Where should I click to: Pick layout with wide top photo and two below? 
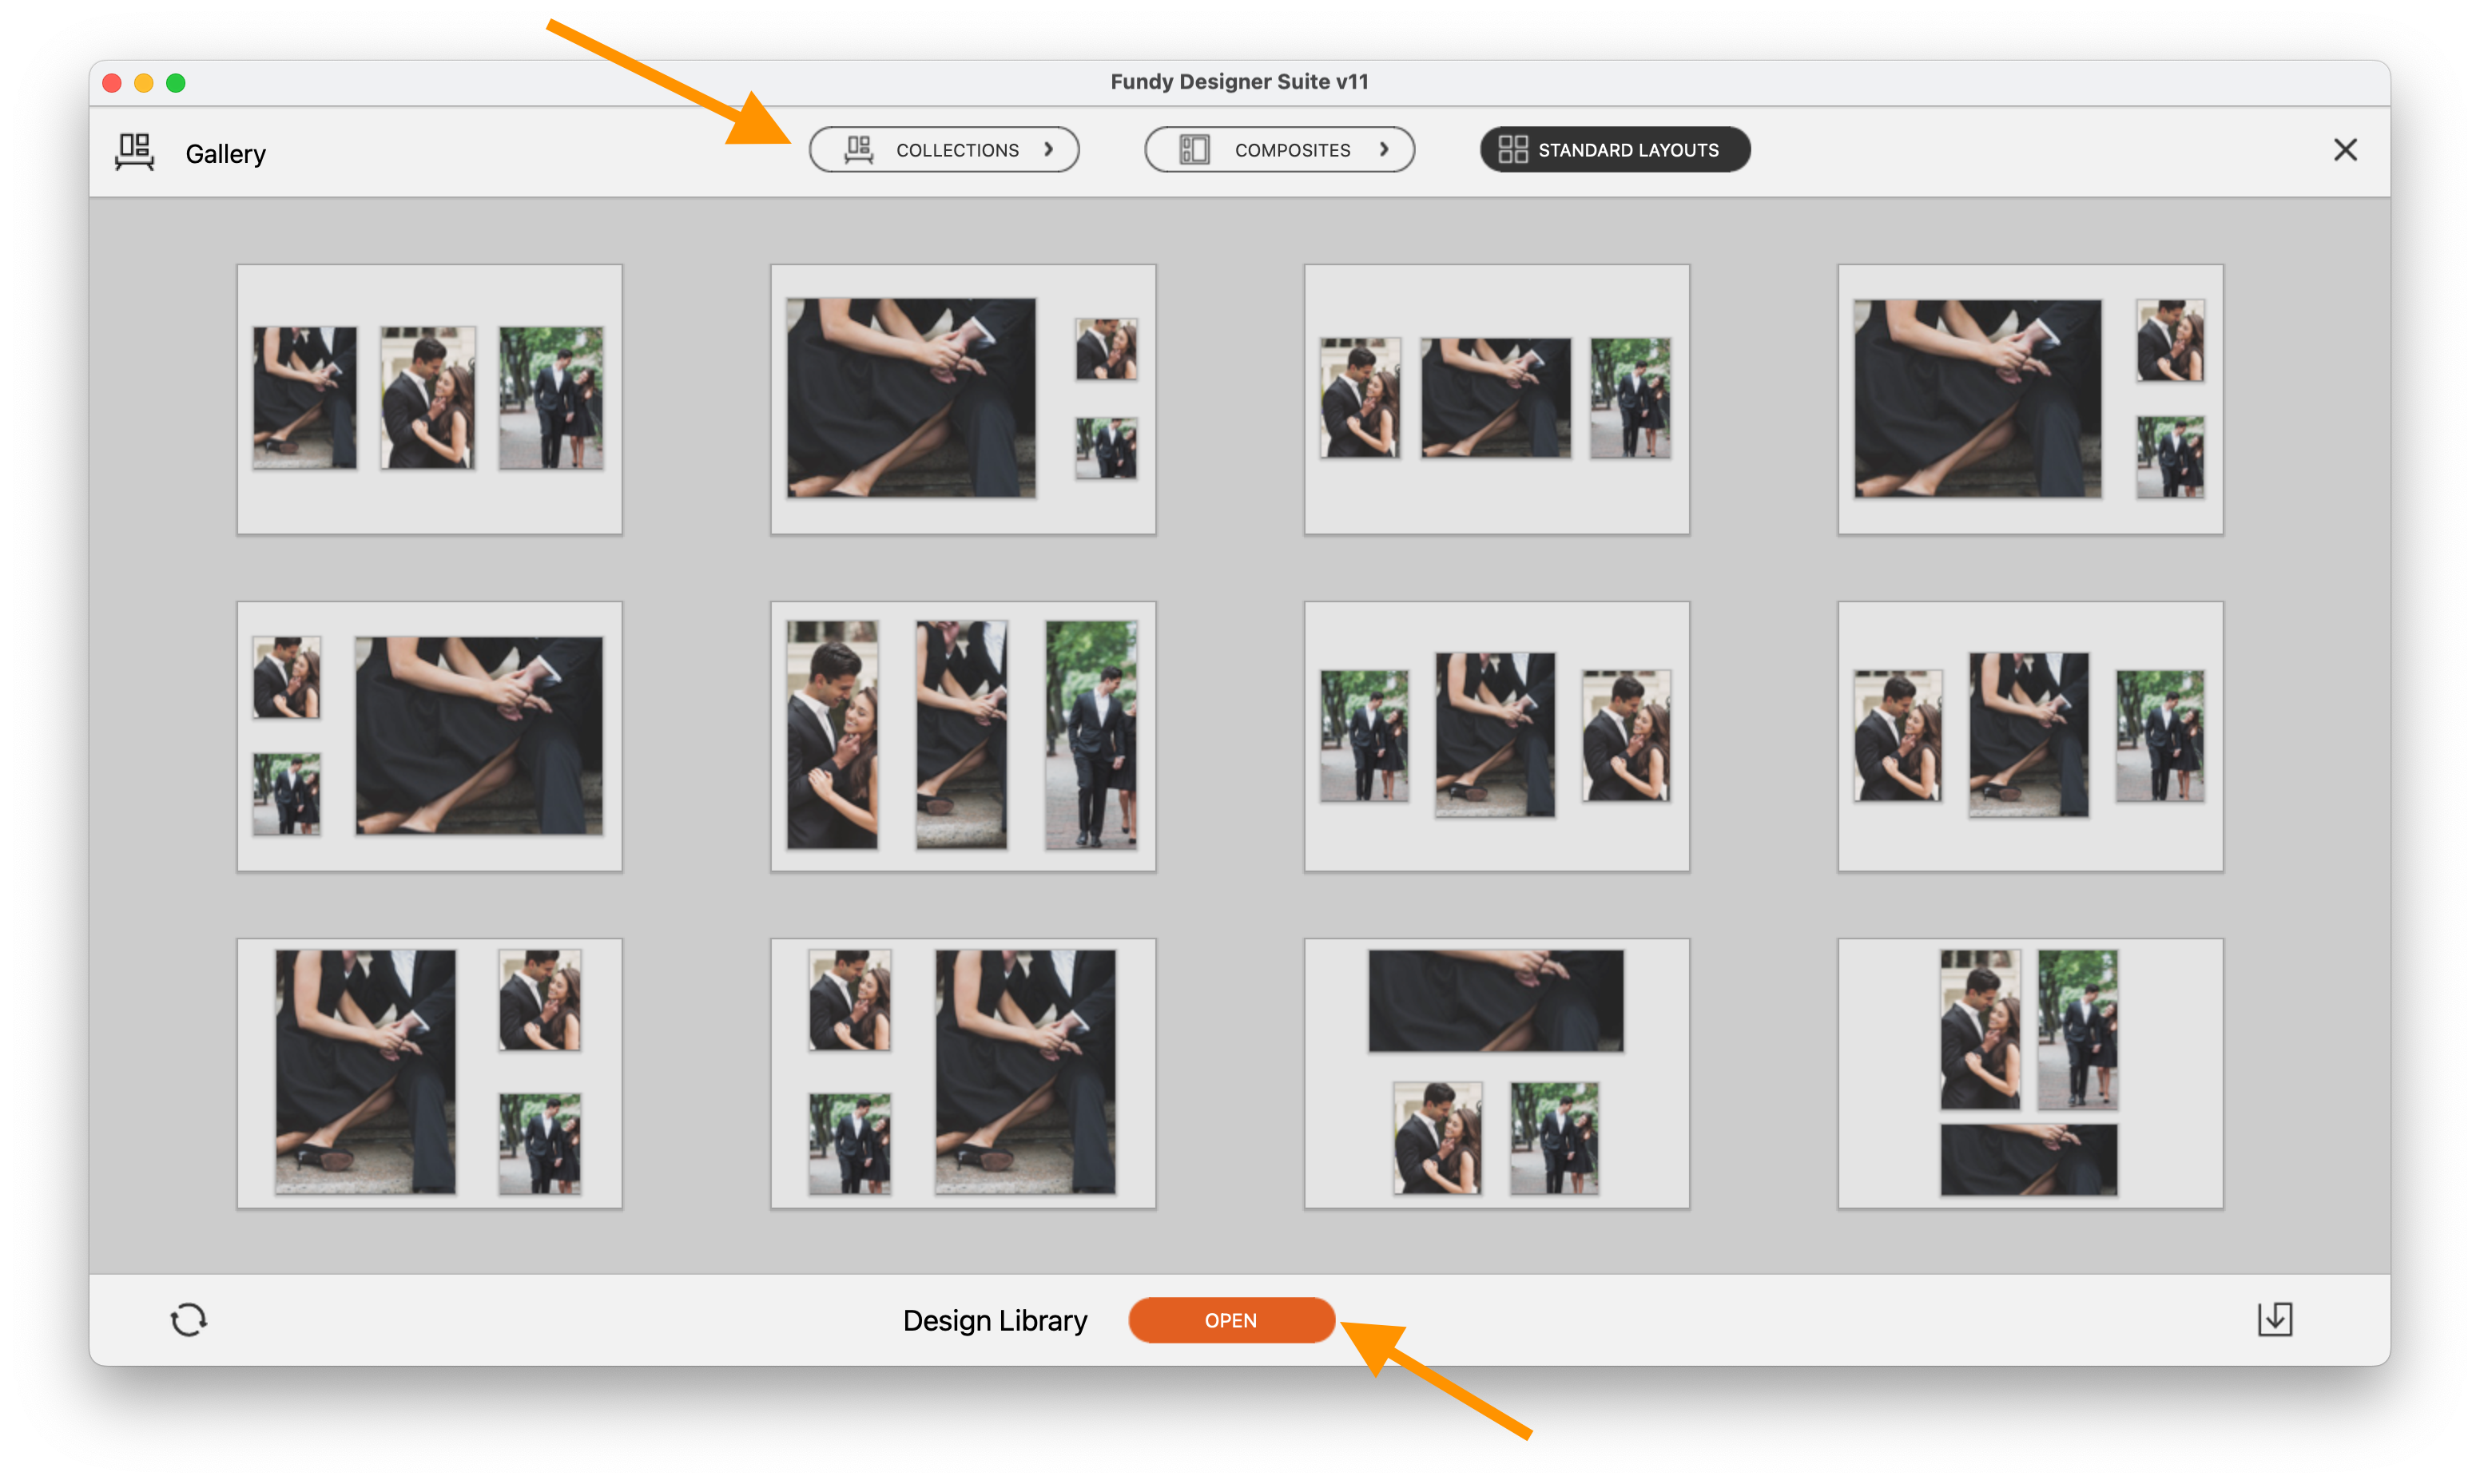[x=1496, y=1073]
